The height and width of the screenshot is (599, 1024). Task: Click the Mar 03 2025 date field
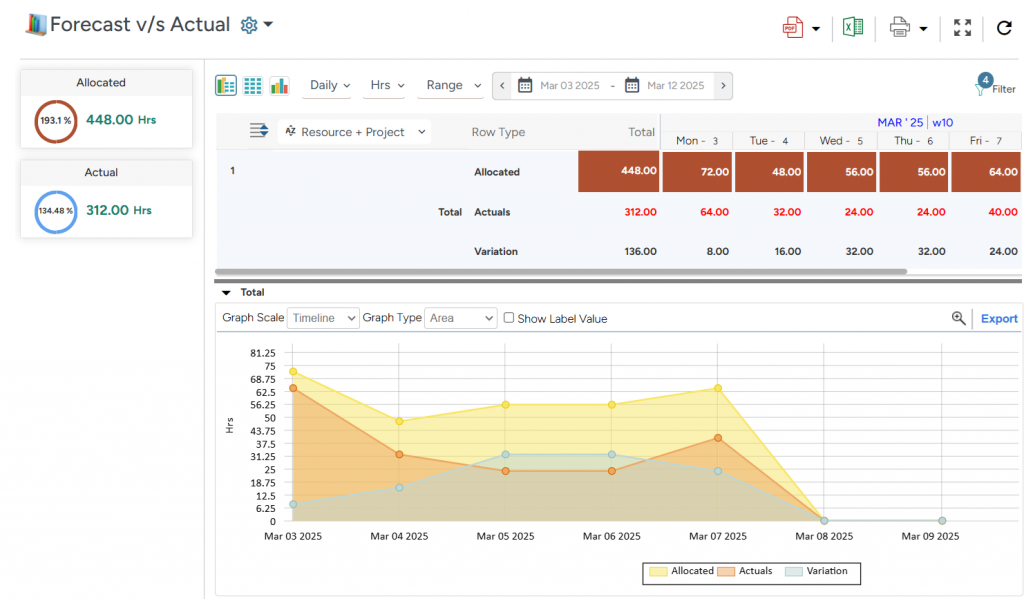click(x=568, y=86)
